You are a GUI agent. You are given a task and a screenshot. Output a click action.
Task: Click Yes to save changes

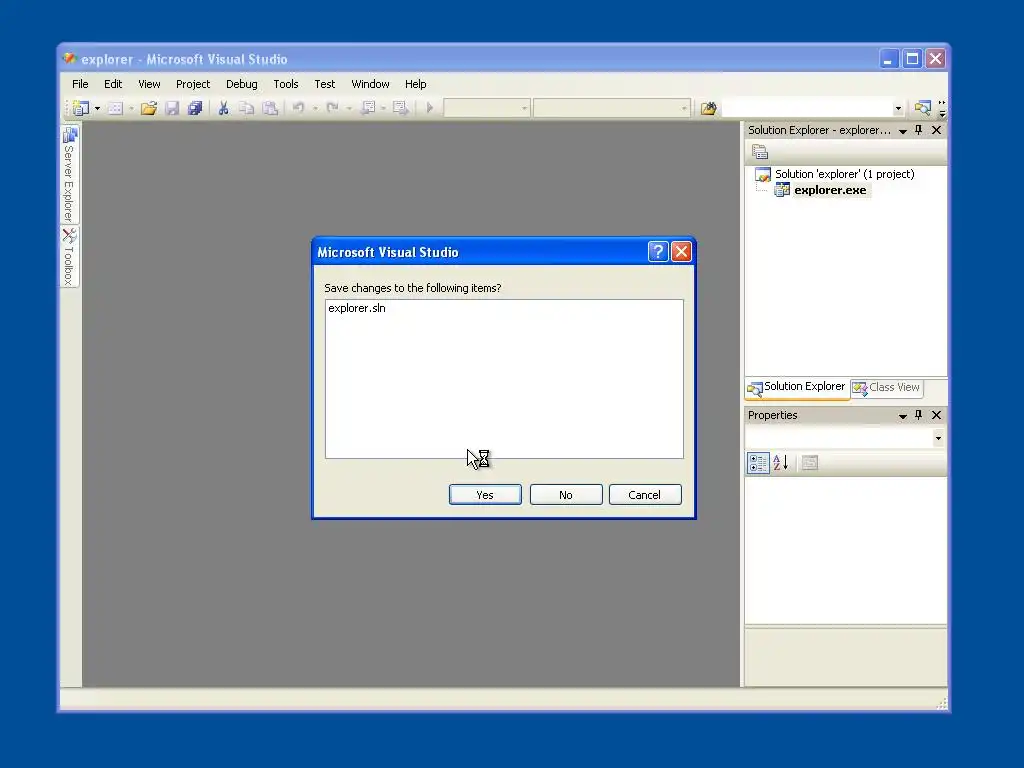coord(485,495)
